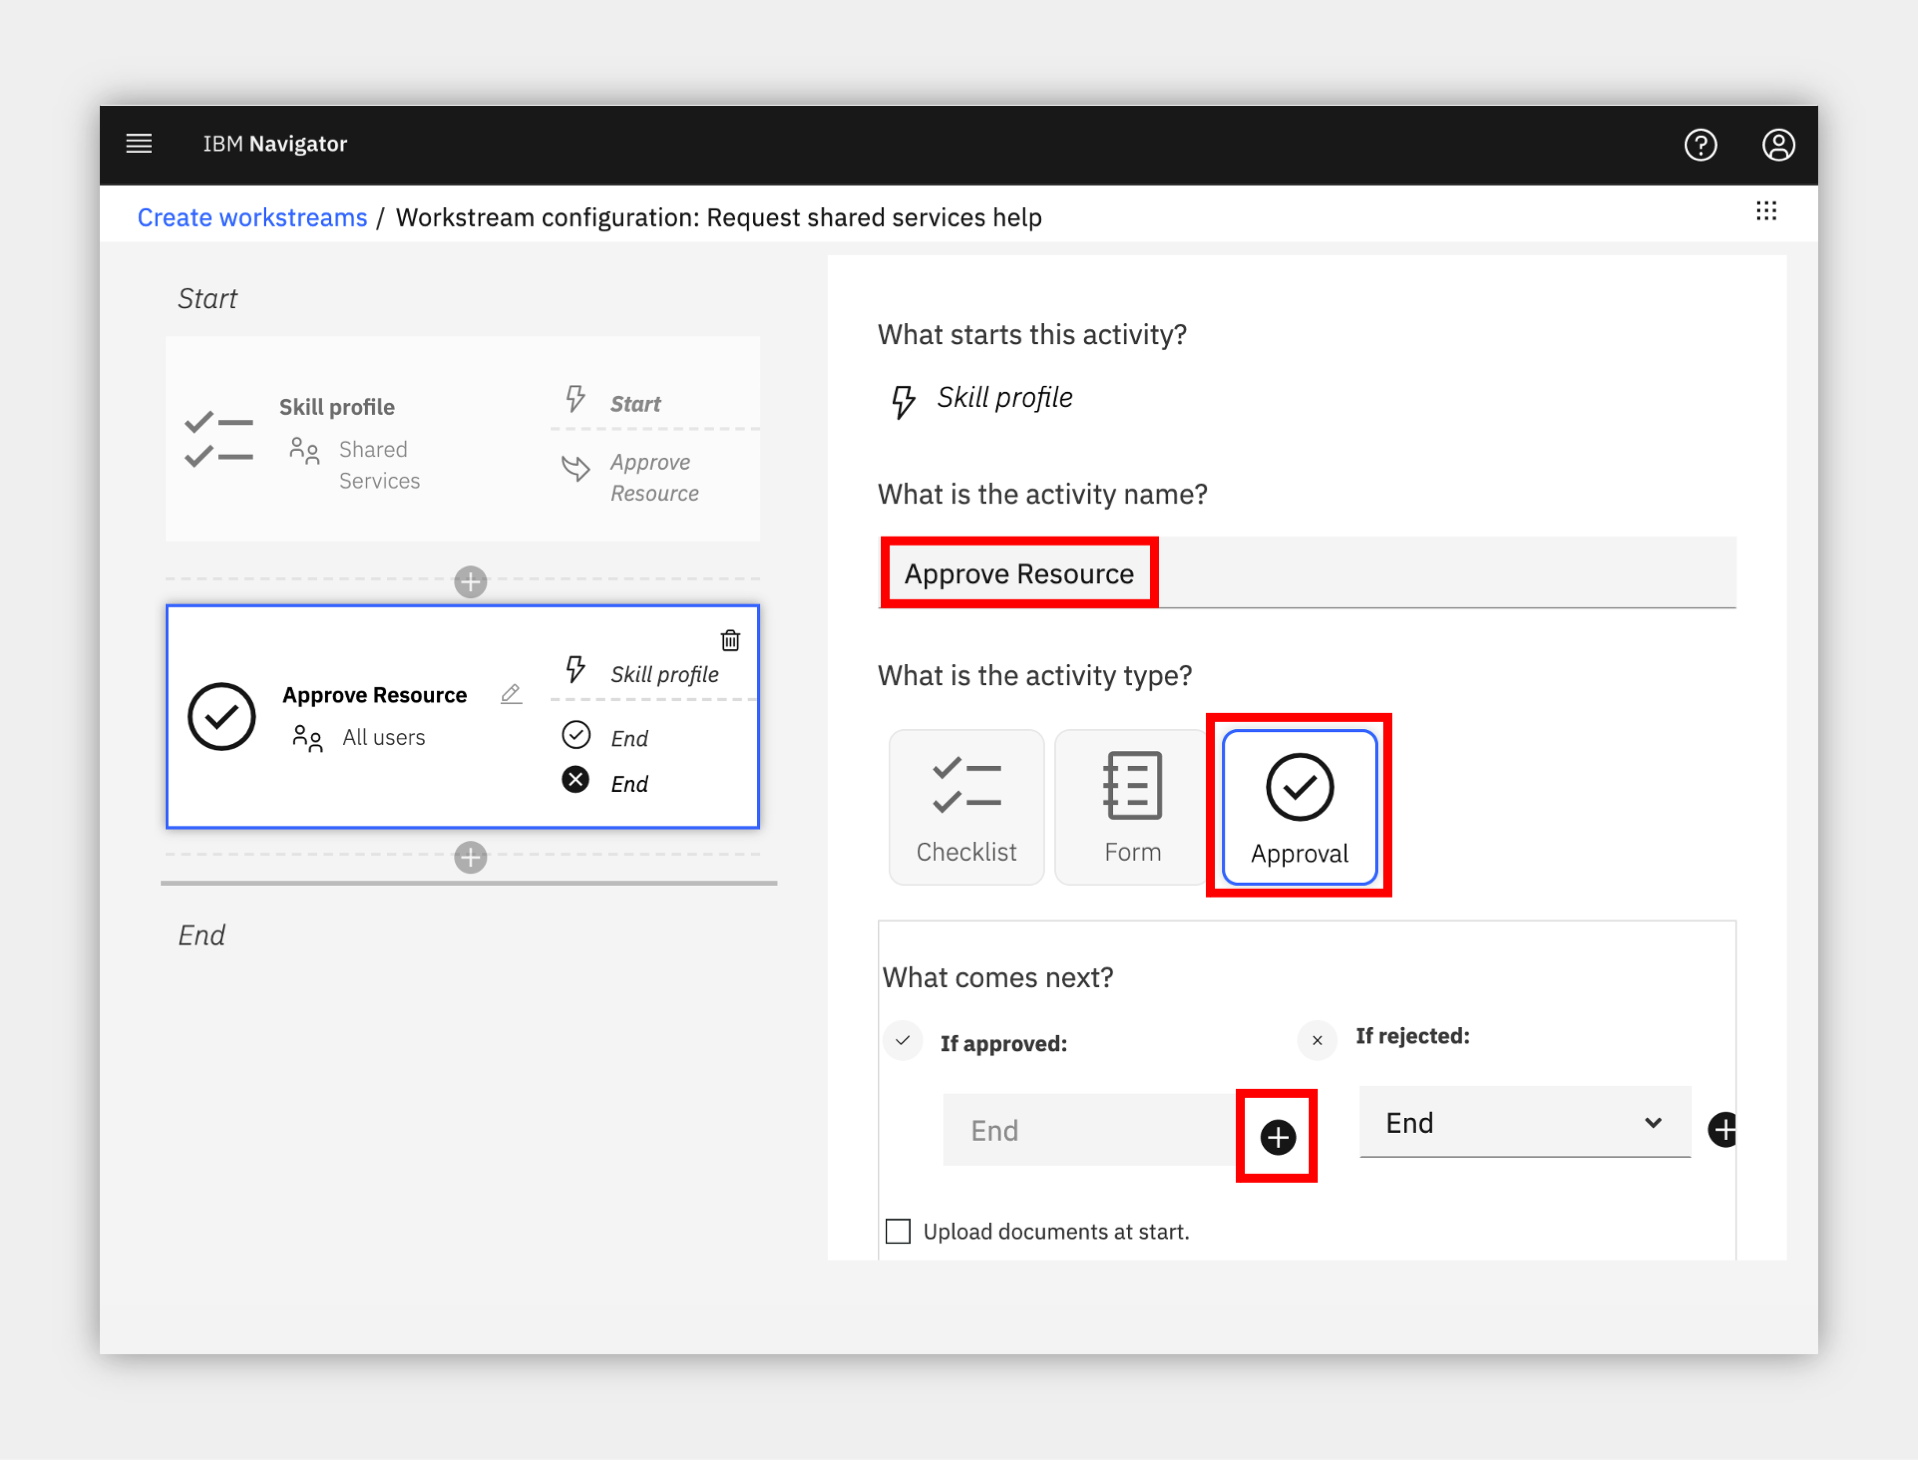Add activity via plus below Approve Resource card
The image size is (1918, 1460).
[470, 857]
